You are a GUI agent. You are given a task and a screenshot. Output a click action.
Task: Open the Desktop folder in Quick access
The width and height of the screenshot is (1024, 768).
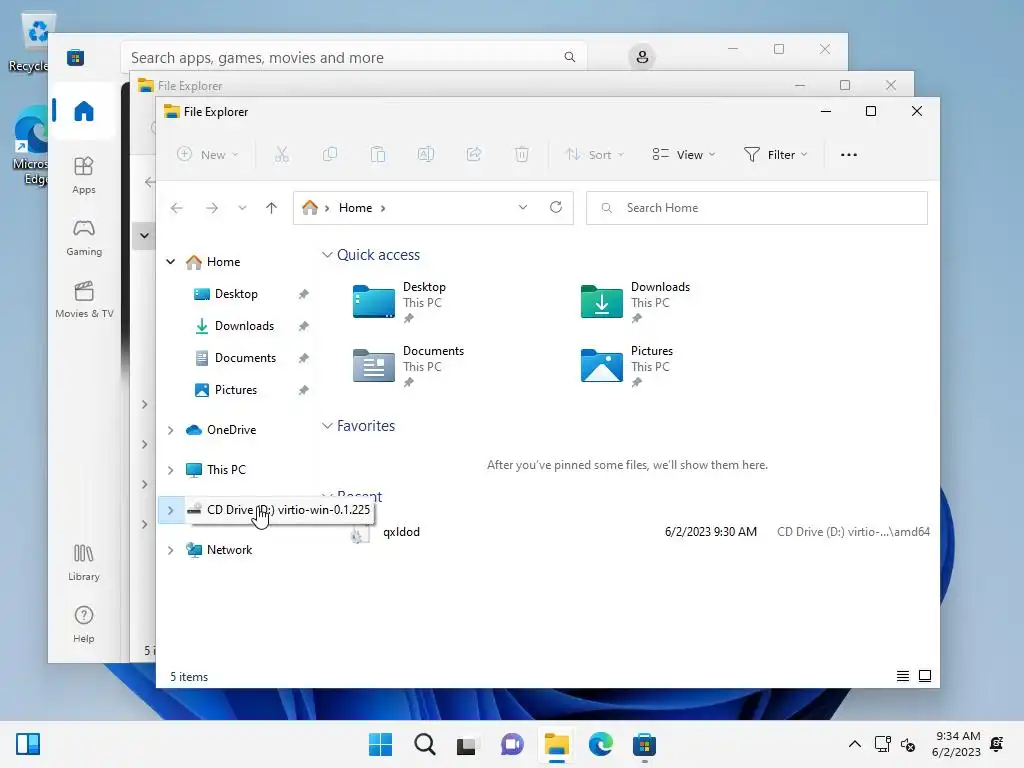coord(399,302)
